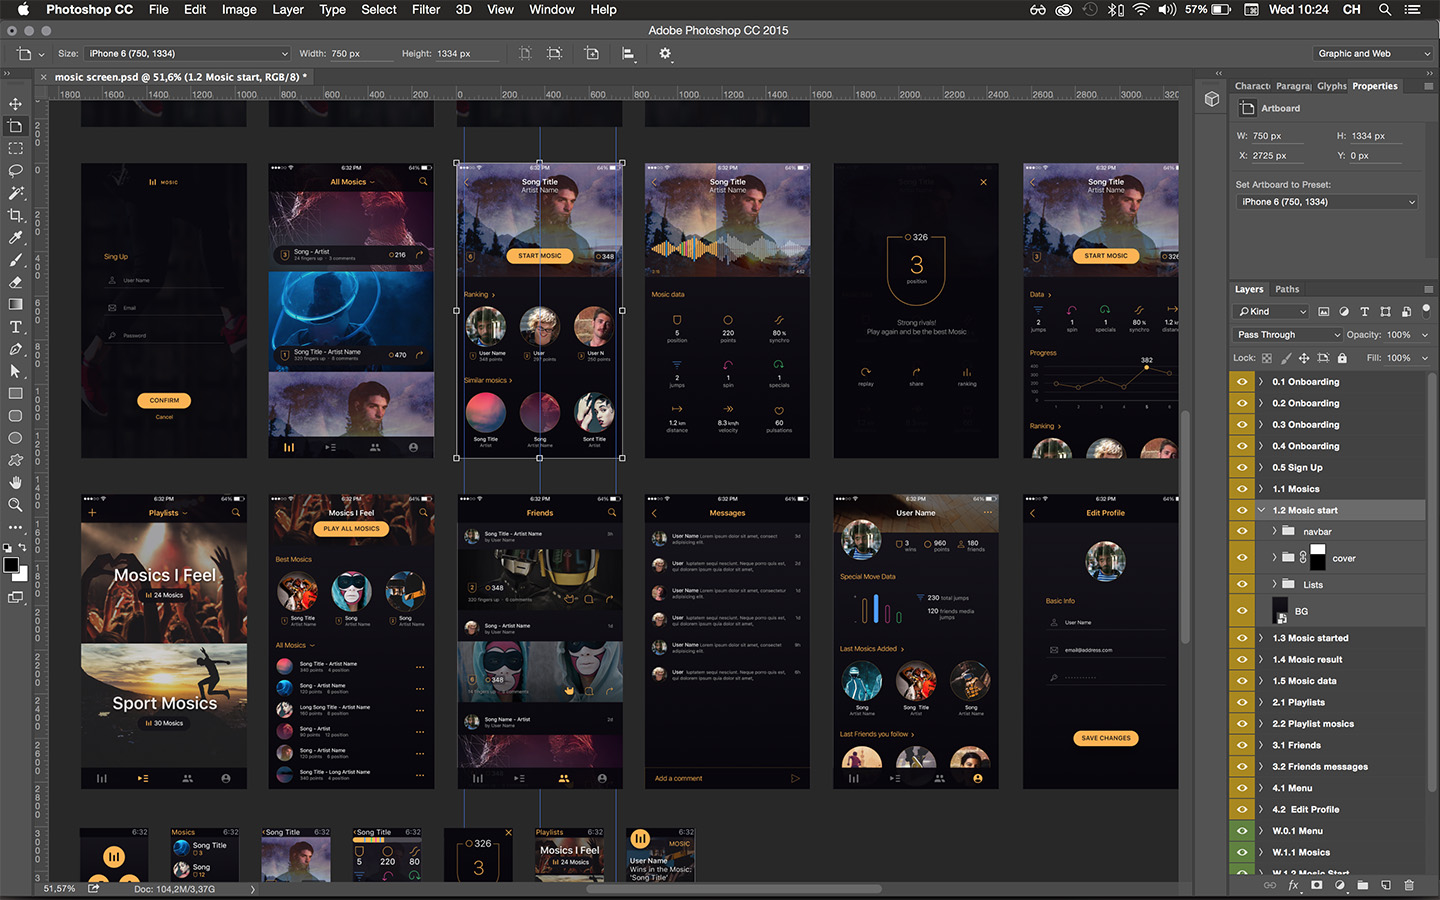
Task: Expand the Lists layer group
Action: pos(1274,584)
